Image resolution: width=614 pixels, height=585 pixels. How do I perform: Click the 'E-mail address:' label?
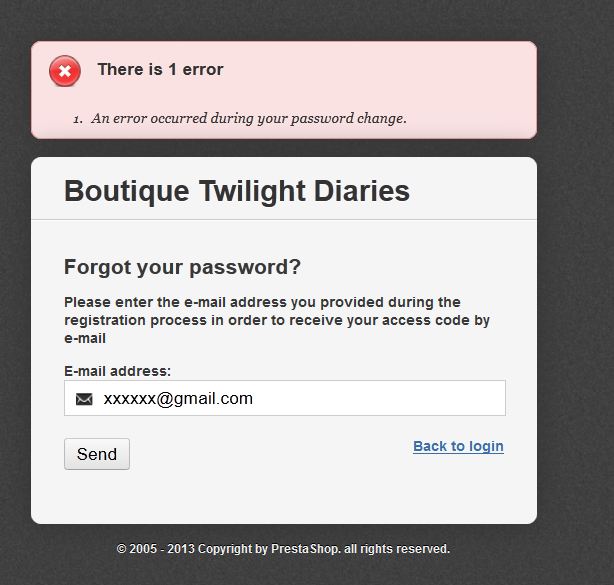(117, 371)
